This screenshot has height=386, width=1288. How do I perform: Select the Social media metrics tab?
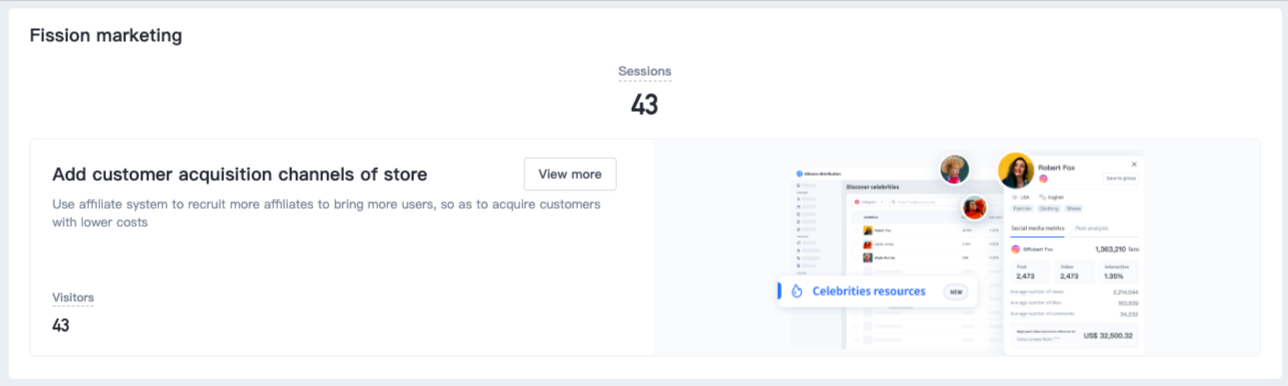[1038, 228]
